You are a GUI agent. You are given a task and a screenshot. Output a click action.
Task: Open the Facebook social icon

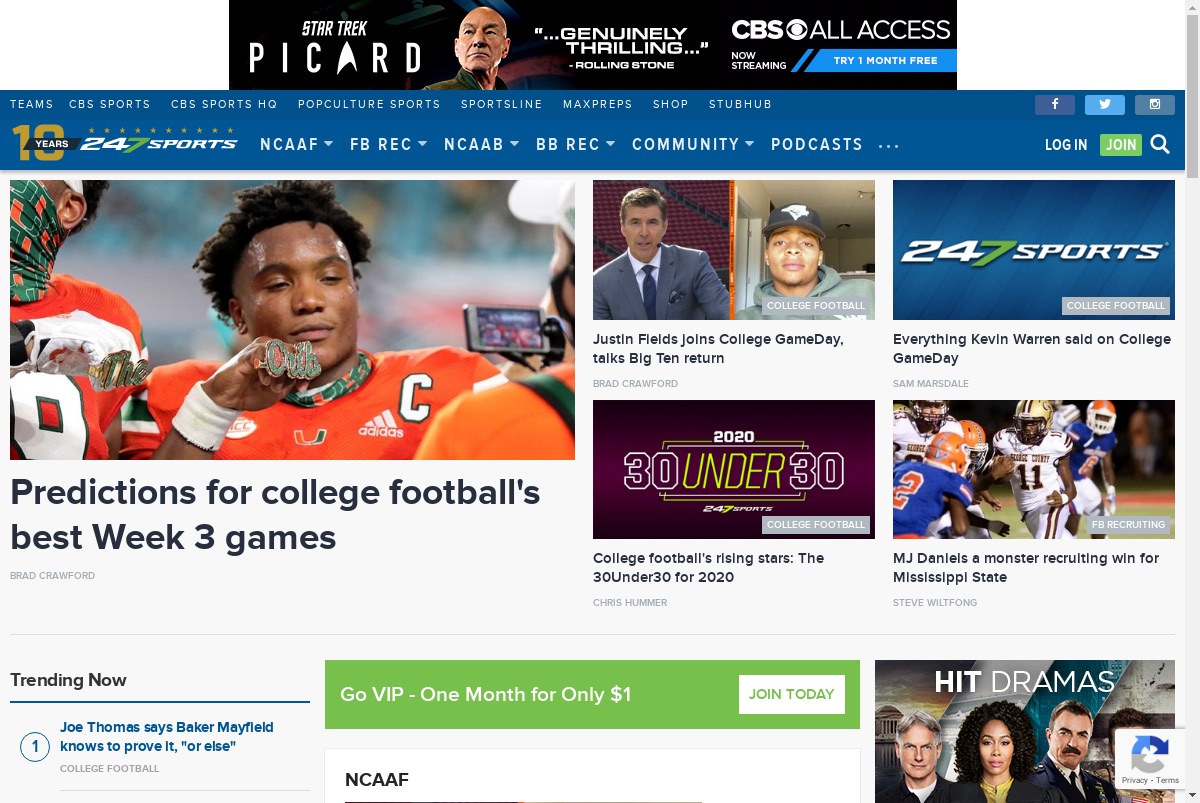tap(1054, 104)
